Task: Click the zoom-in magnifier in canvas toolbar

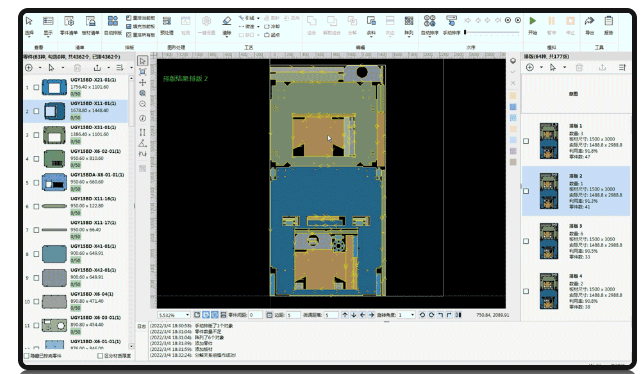Action: point(142,93)
